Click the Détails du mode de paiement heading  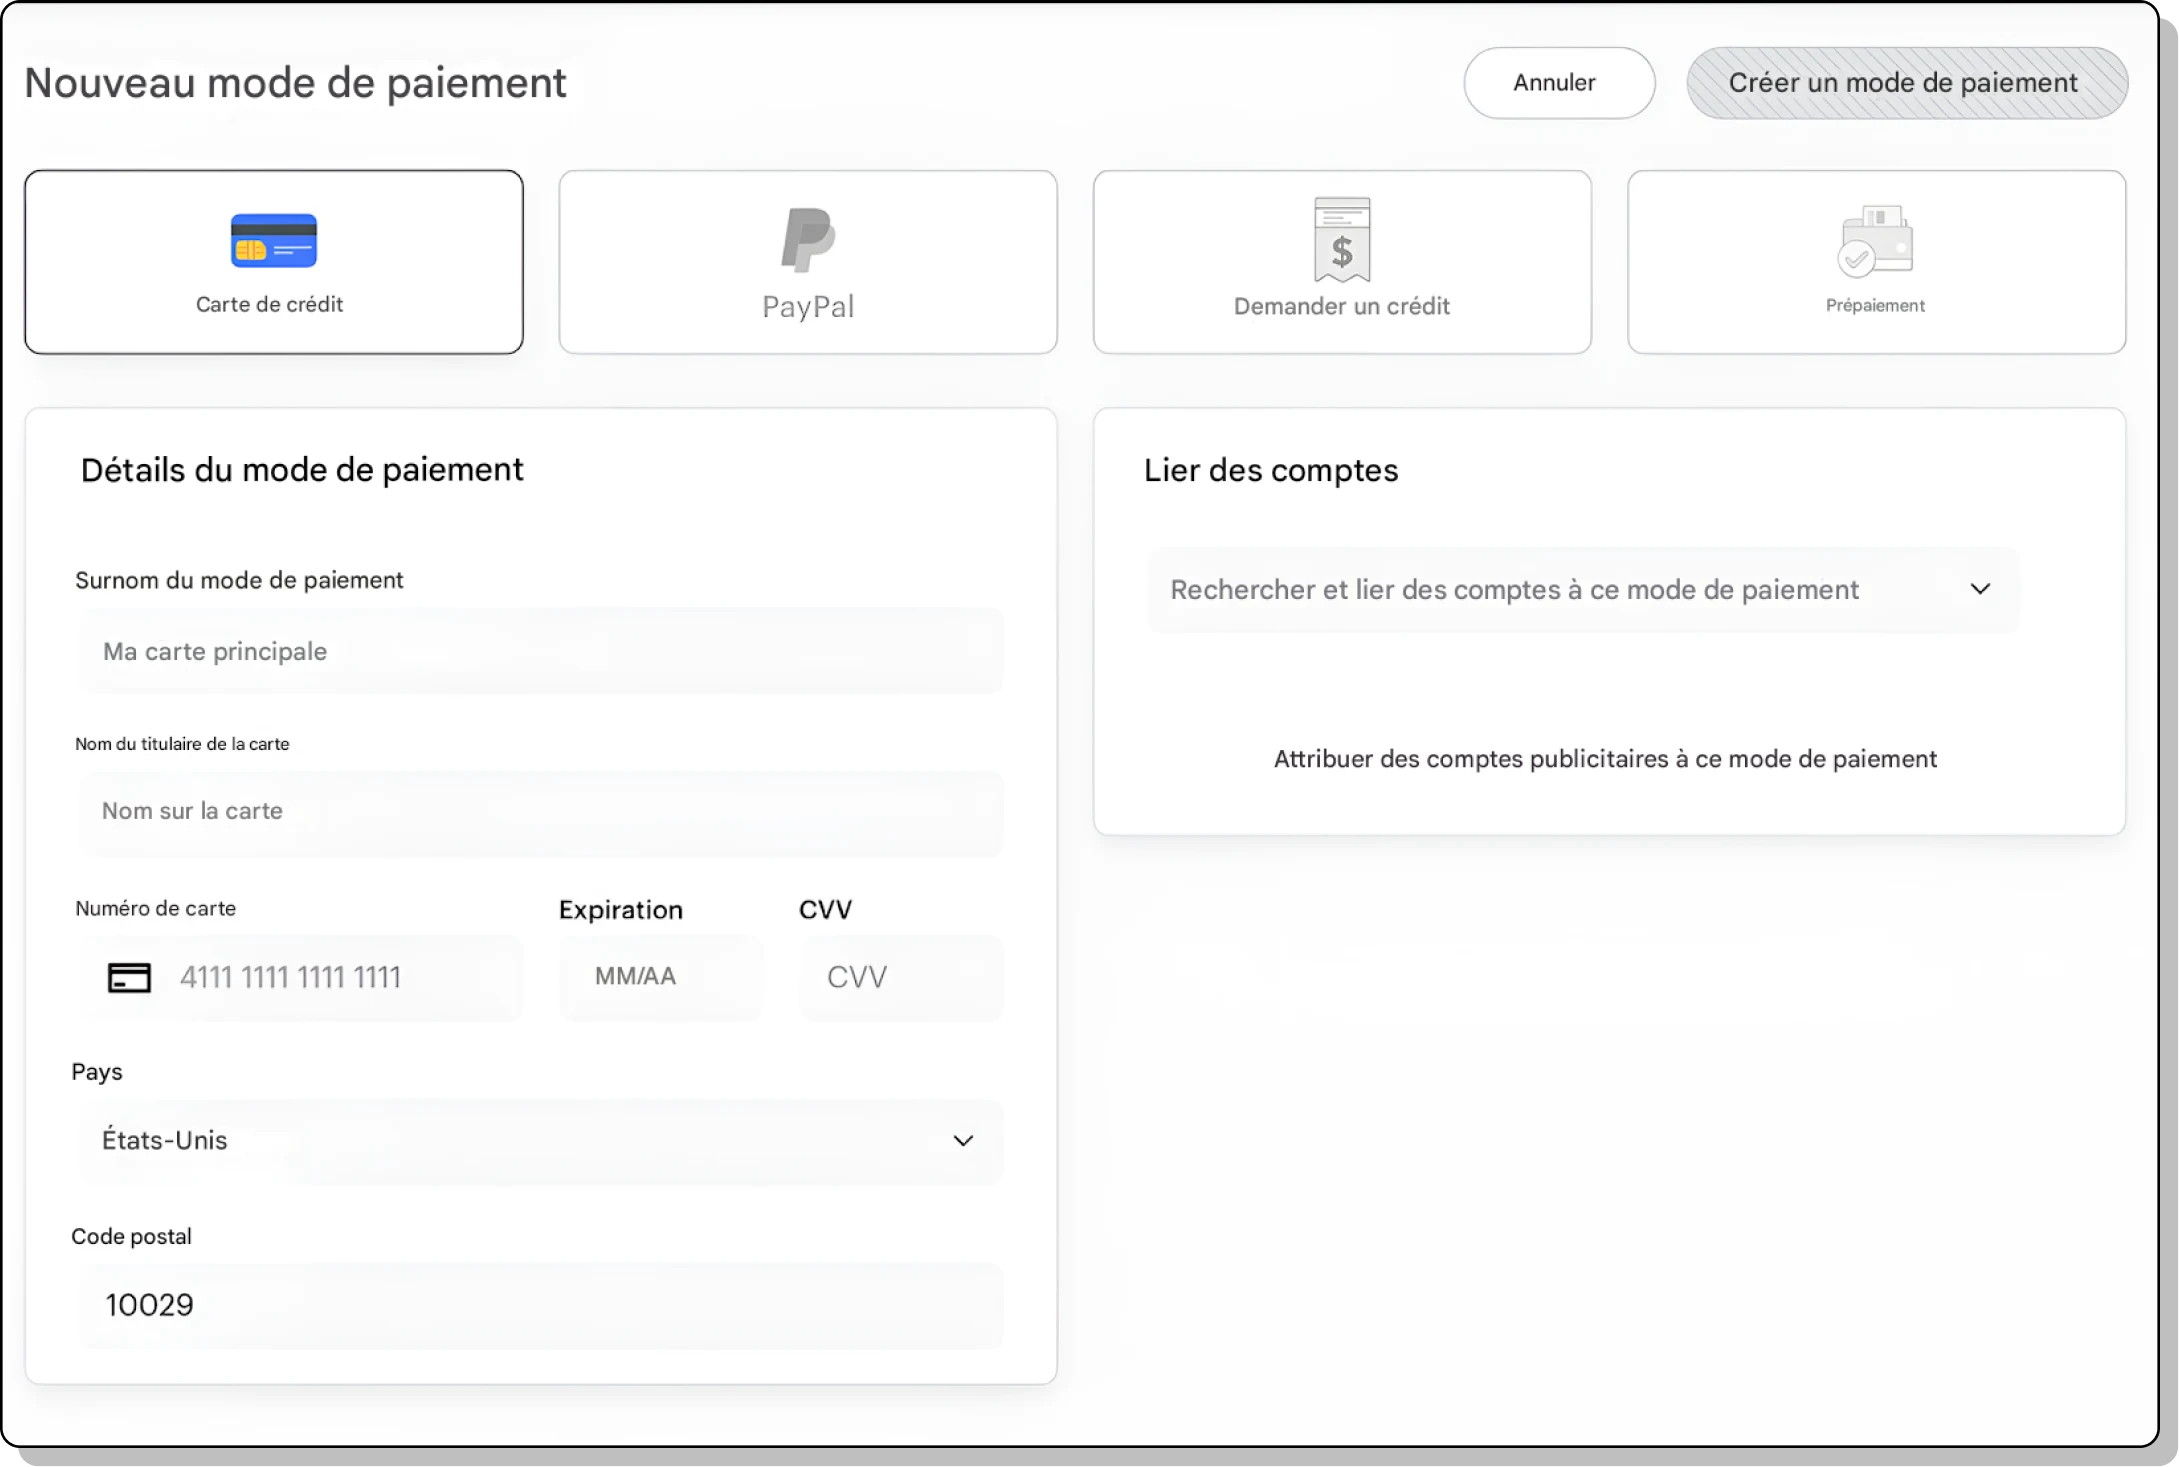click(x=302, y=470)
